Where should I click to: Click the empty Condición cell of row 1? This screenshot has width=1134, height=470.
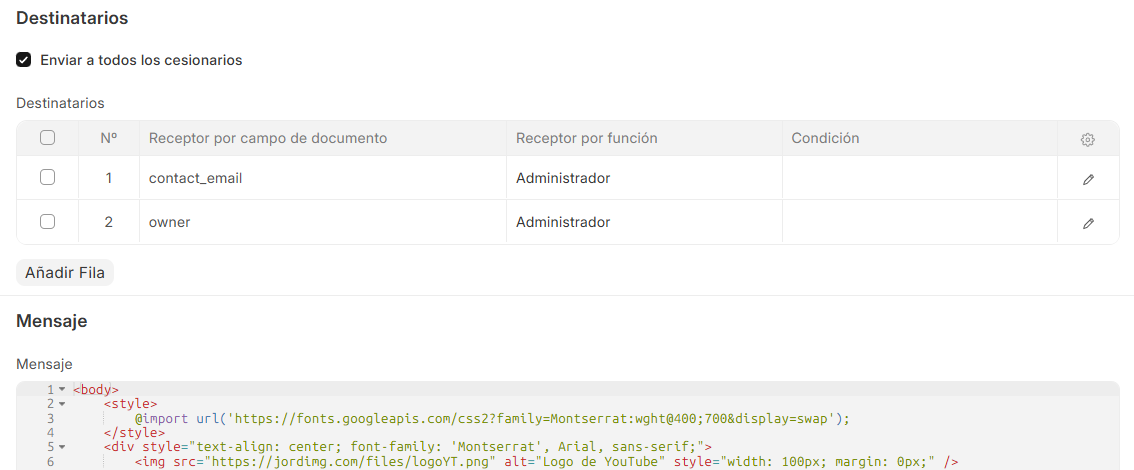(x=919, y=178)
